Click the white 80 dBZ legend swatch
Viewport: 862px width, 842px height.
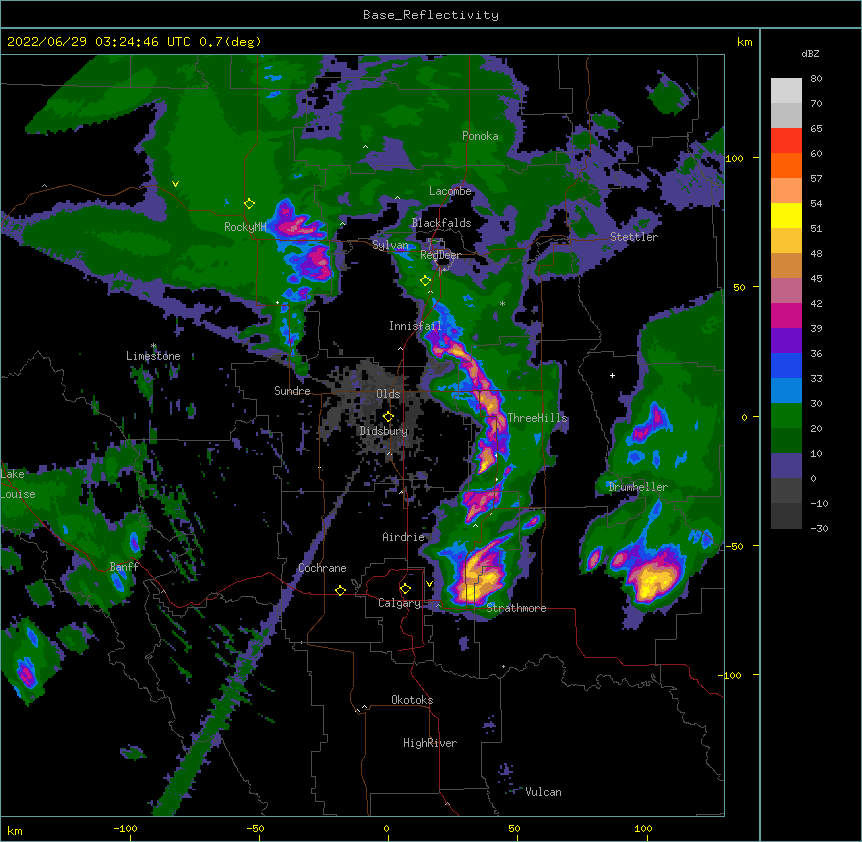pyautogui.click(x=786, y=91)
